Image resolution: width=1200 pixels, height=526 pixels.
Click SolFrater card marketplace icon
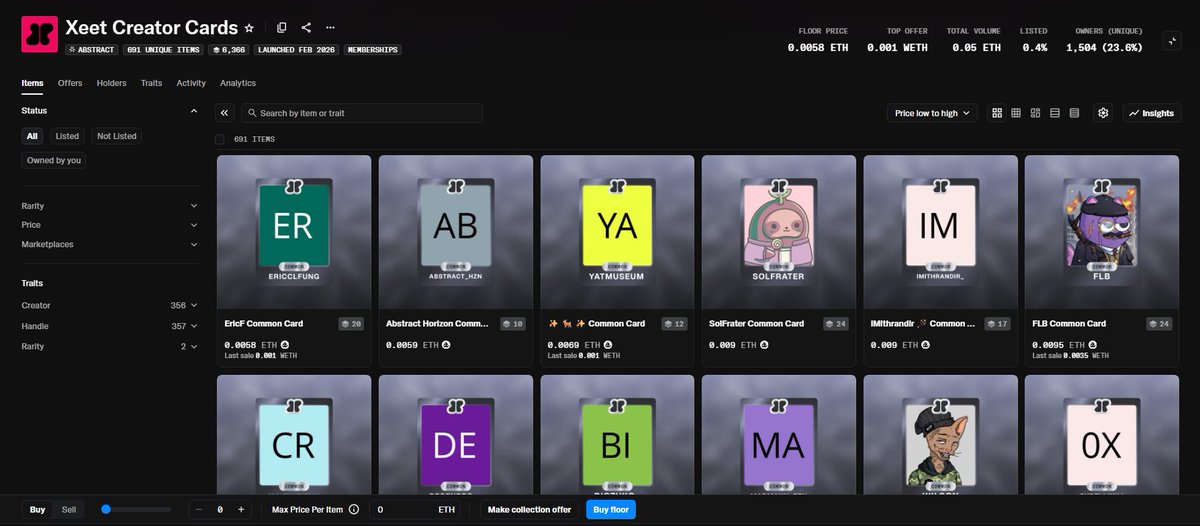click(x=764, y=345)
